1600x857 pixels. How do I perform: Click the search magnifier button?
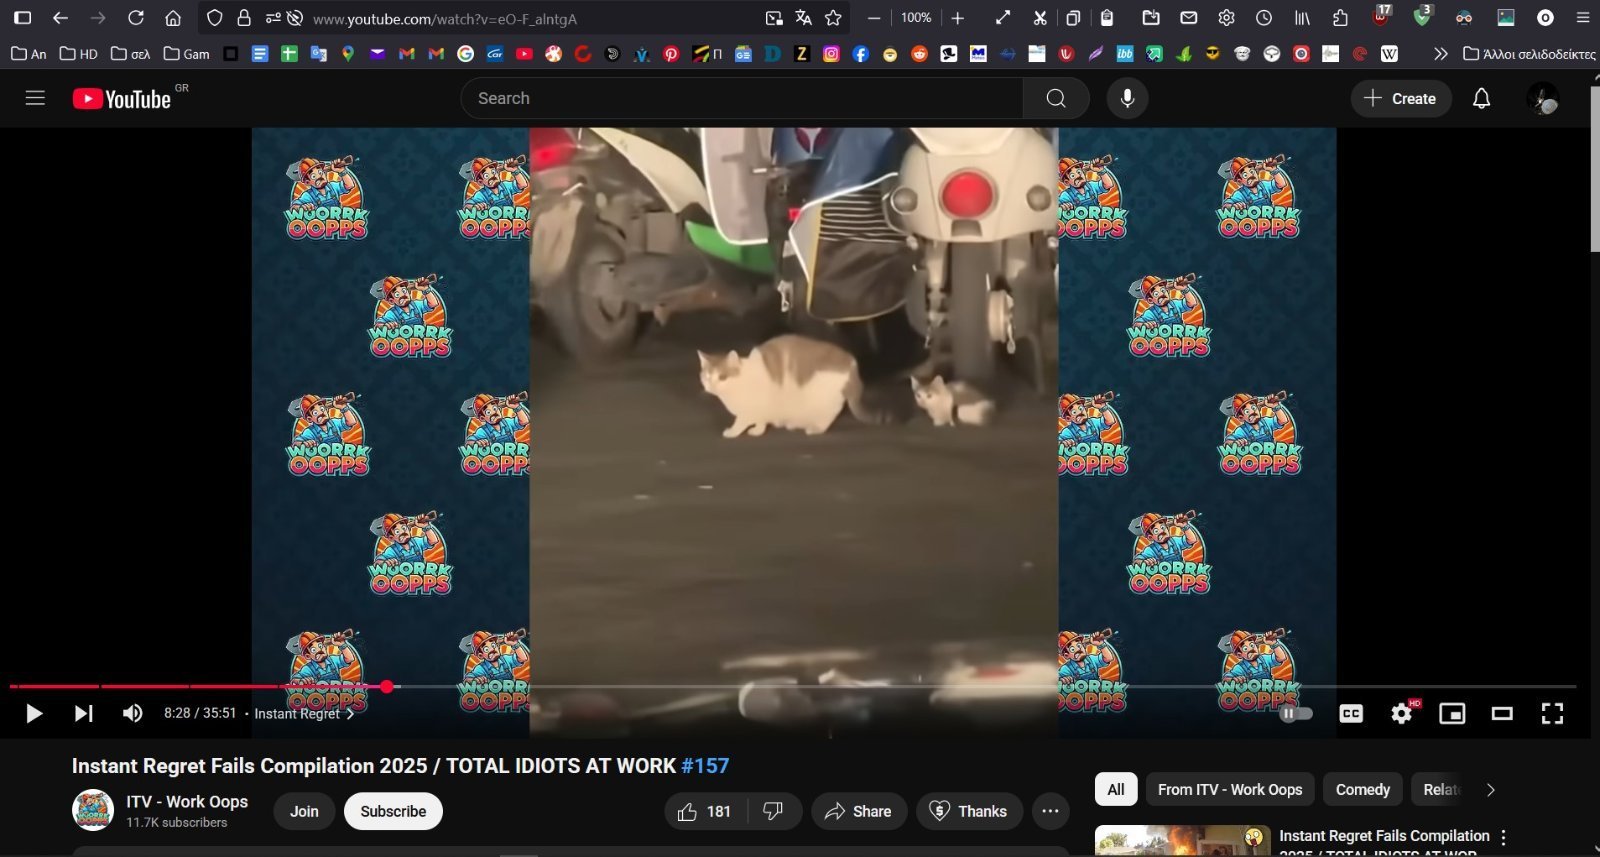click(1056, 98)
